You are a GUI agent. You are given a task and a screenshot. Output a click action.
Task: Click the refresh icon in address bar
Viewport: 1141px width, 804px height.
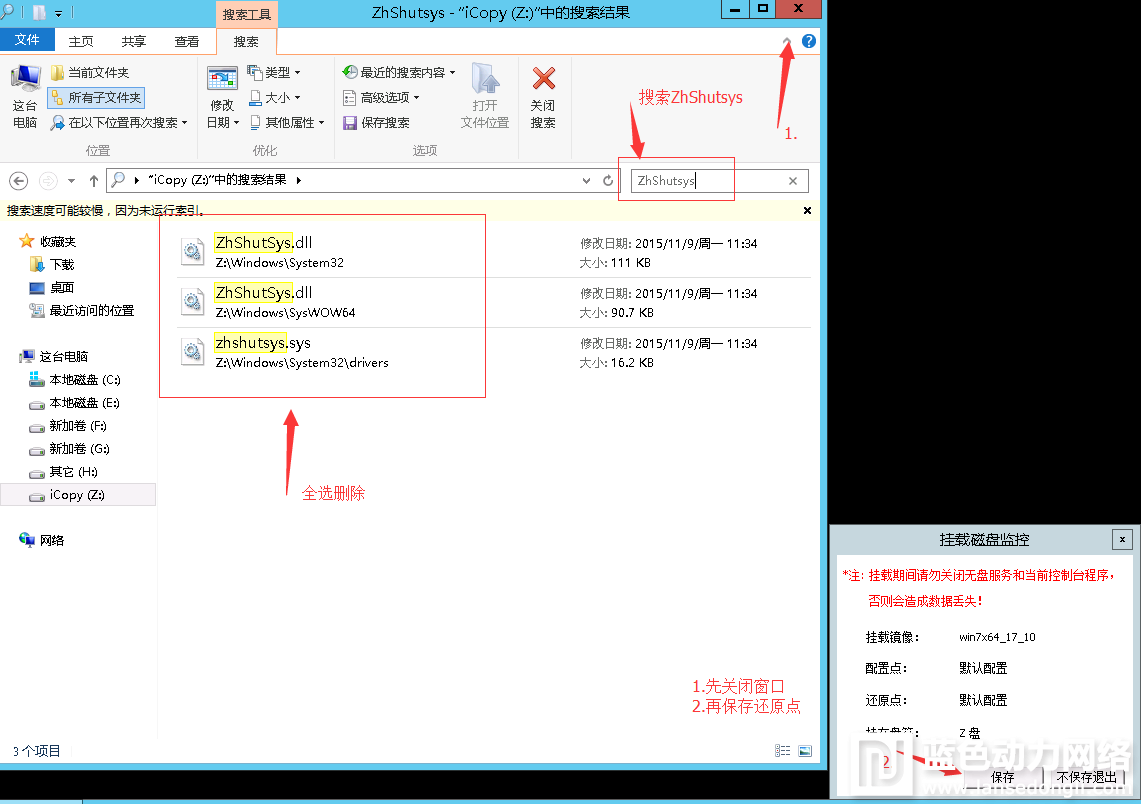(608, 181)
